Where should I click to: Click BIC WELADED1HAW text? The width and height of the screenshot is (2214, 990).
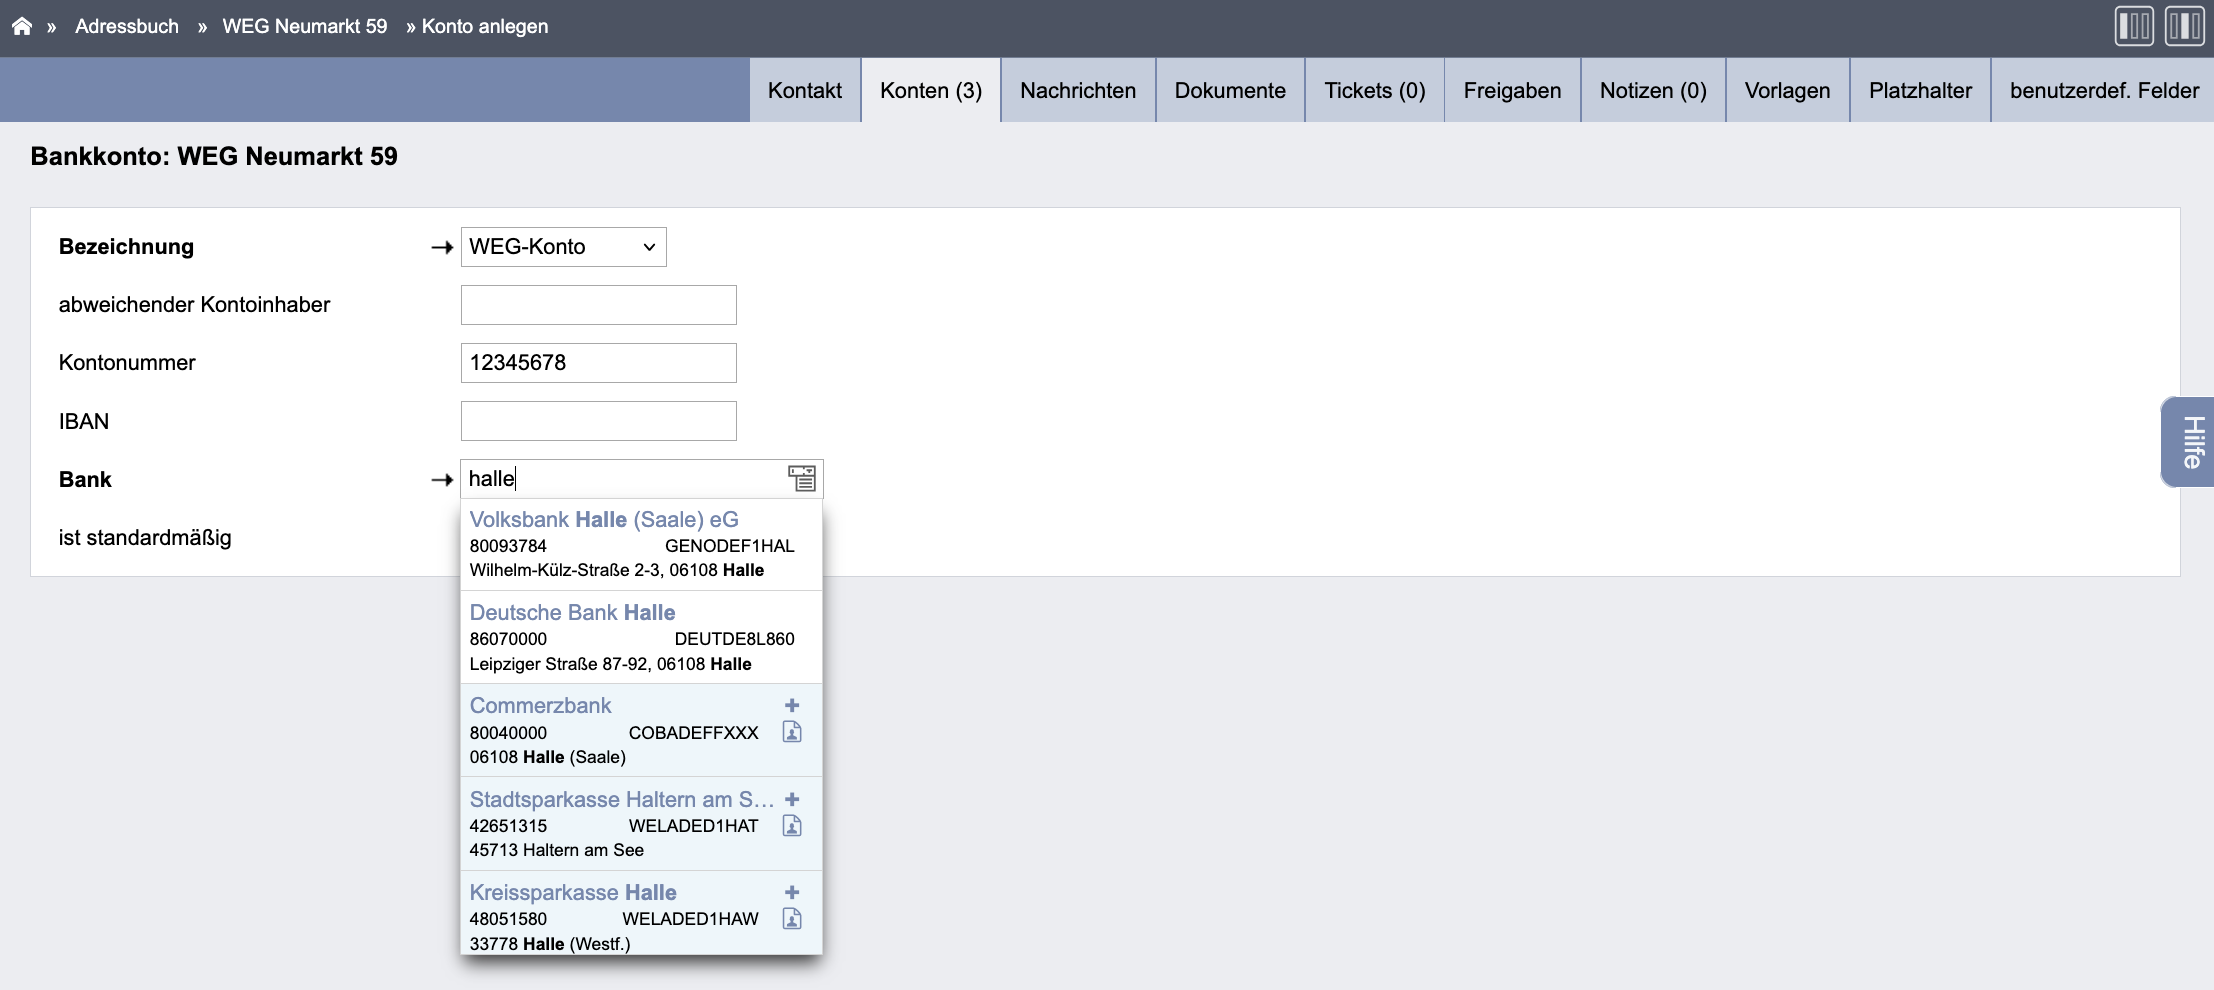click(690, 919)
